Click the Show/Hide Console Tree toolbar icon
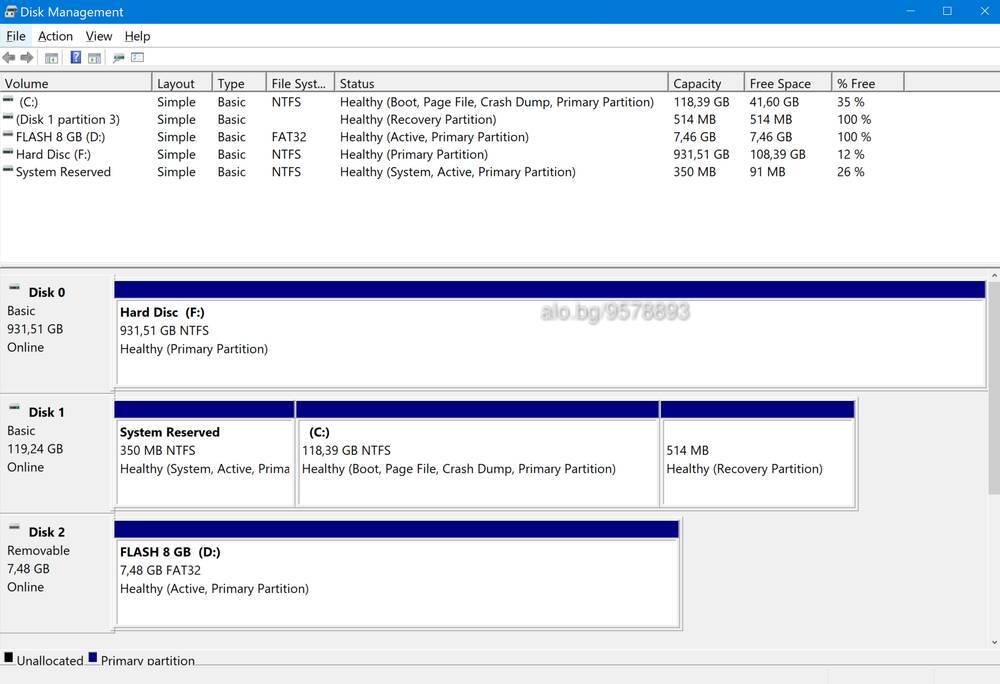Viewport: 1000px width, 684px height. tap(52, 58)
